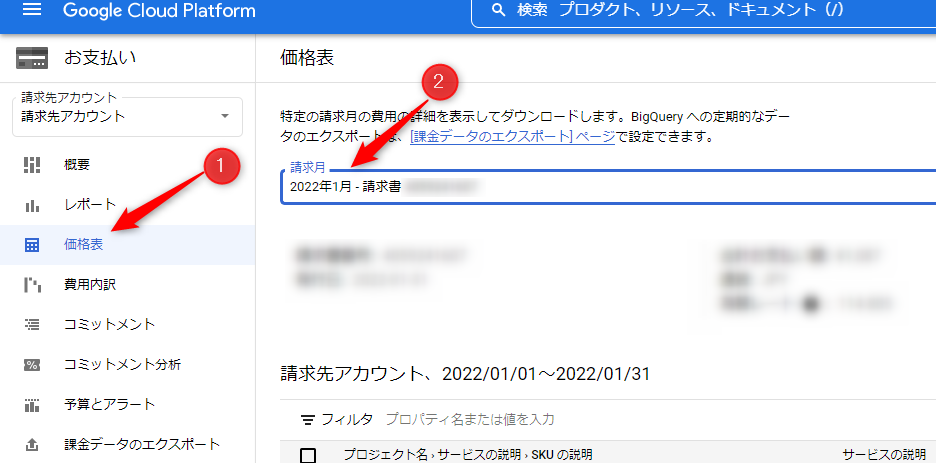The width and height of the screenshot is (936, 463).
Task: Click the プロジェクト名 › サービスの説明 › SKU column header
Action: pos(468,455)
